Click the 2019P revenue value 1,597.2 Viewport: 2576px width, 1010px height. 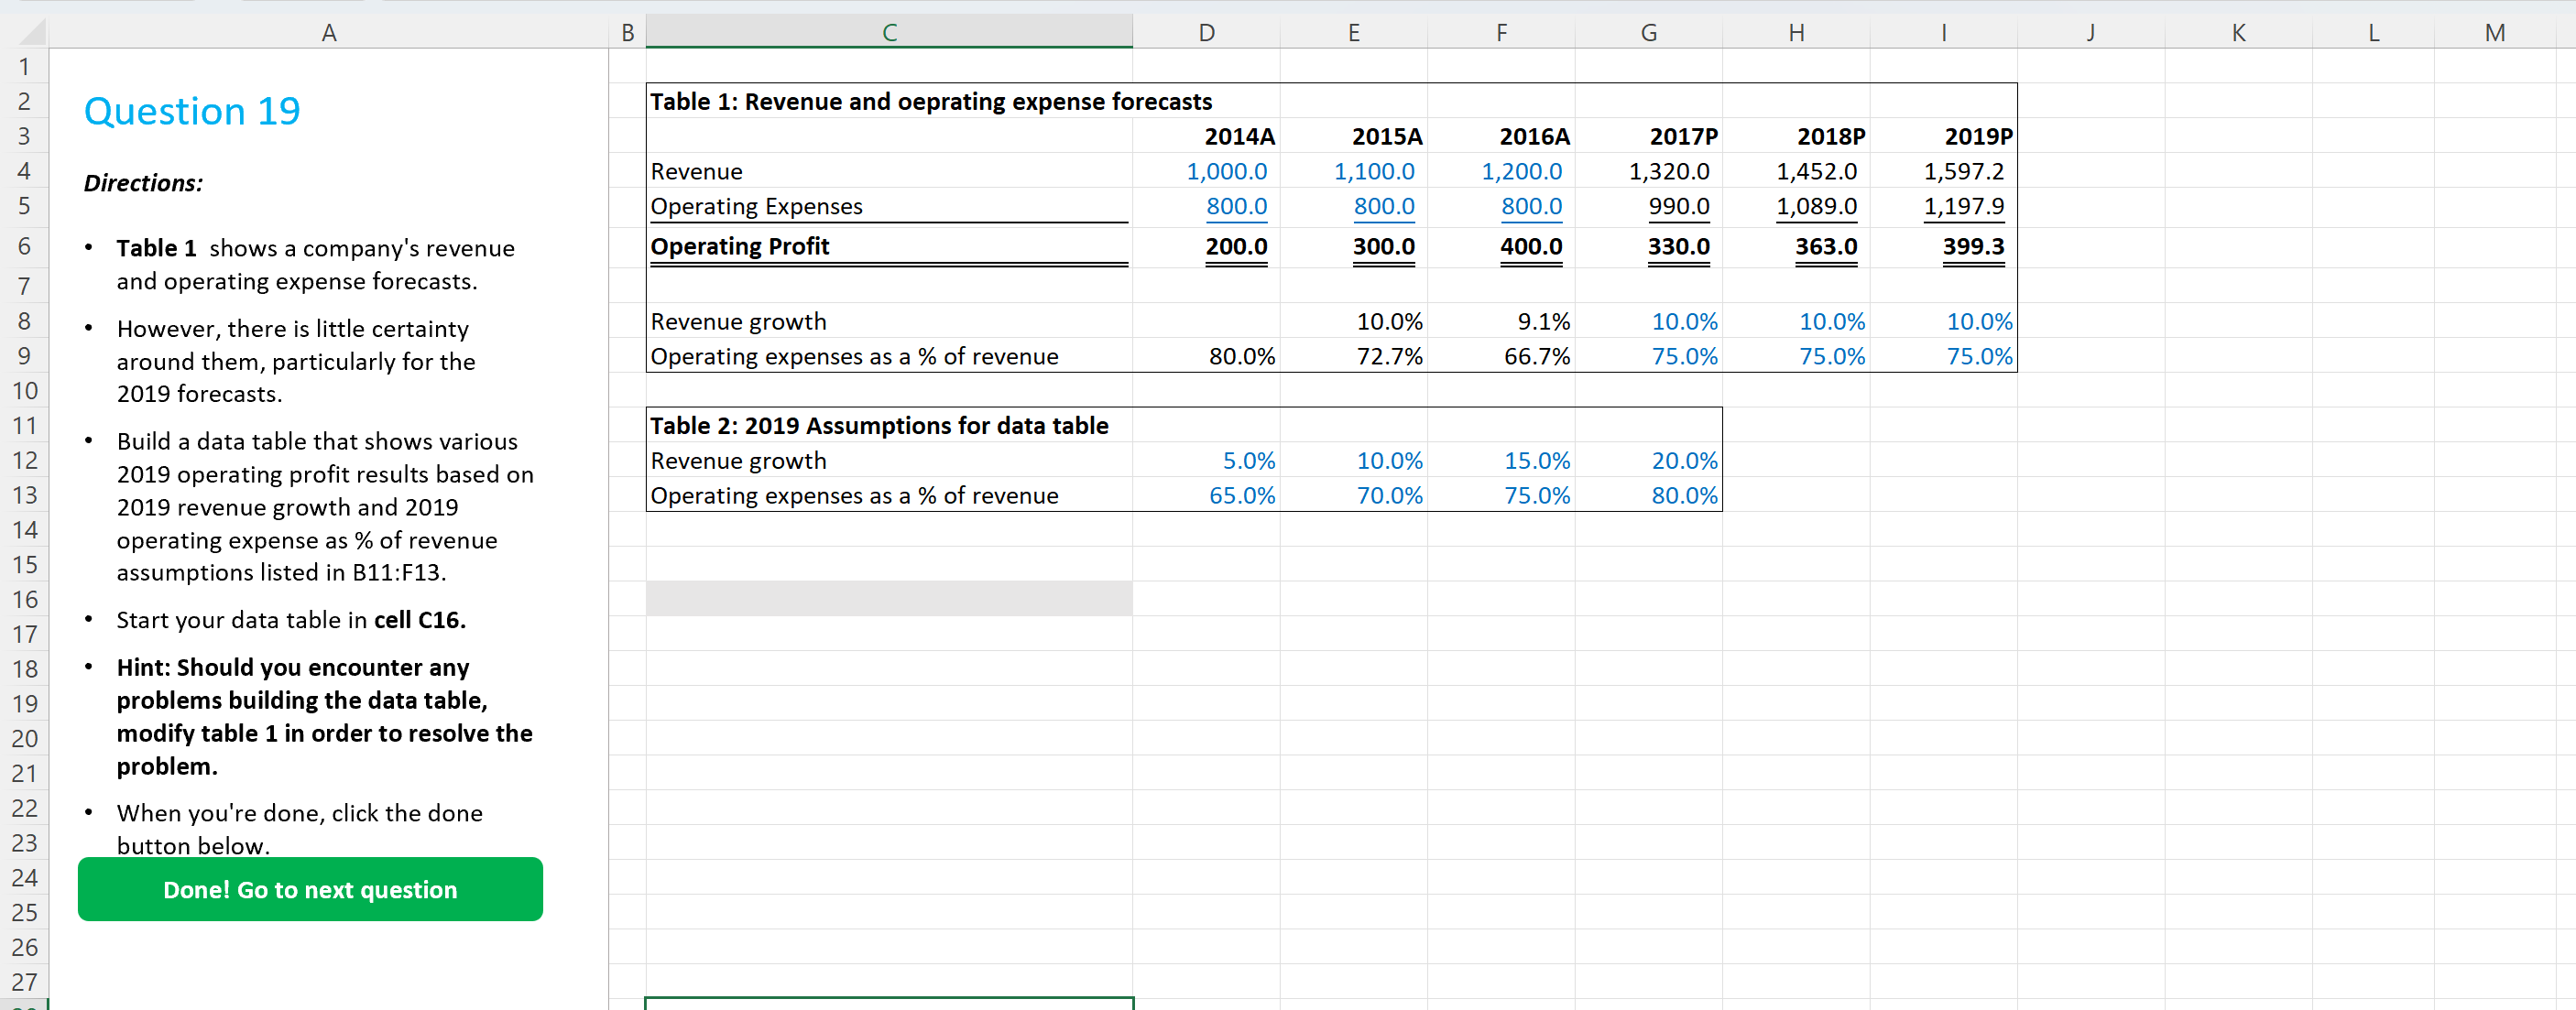pos(1964,171)
